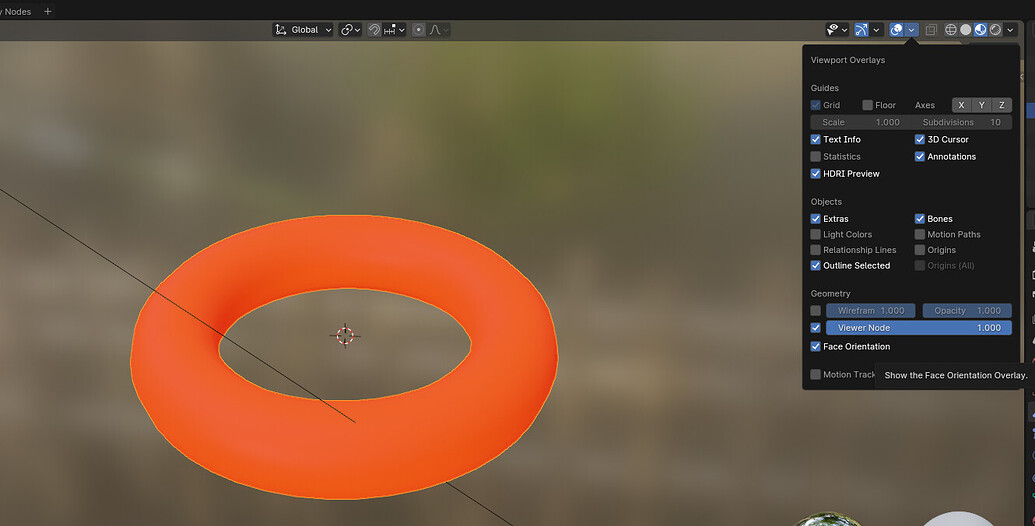Click the Geometry Nodes workspace tab
Image resolution: width=1035 pixels, height=526 pixels.
[16, 11]
